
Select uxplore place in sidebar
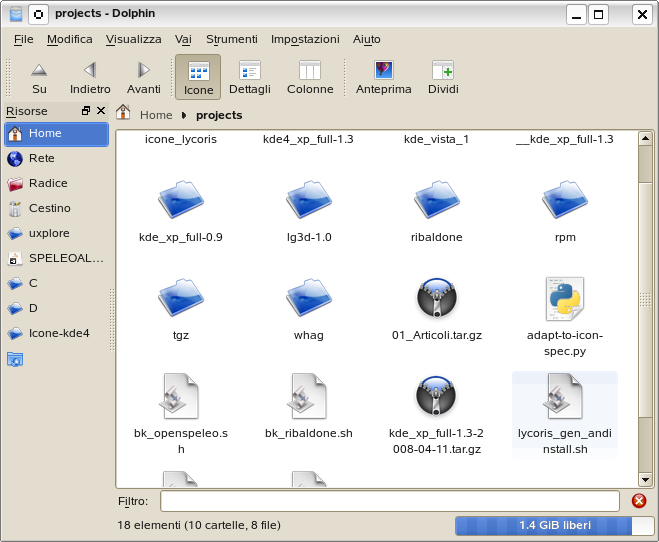point(57,233)
